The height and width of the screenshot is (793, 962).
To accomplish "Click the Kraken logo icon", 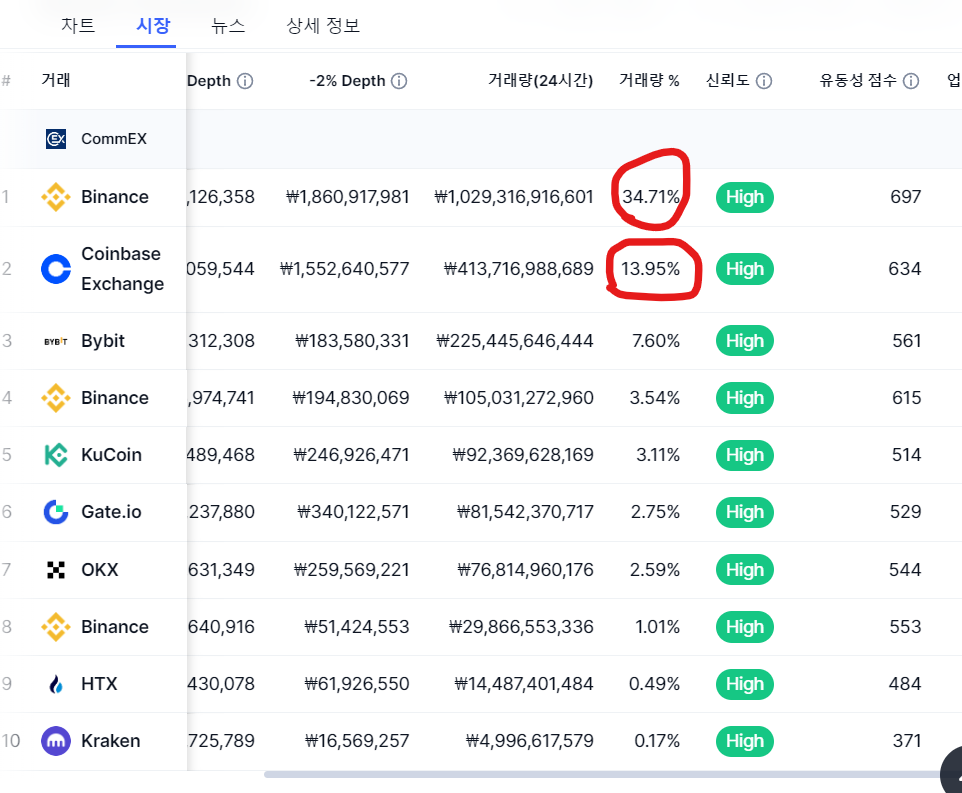I will tap(56, 741).
